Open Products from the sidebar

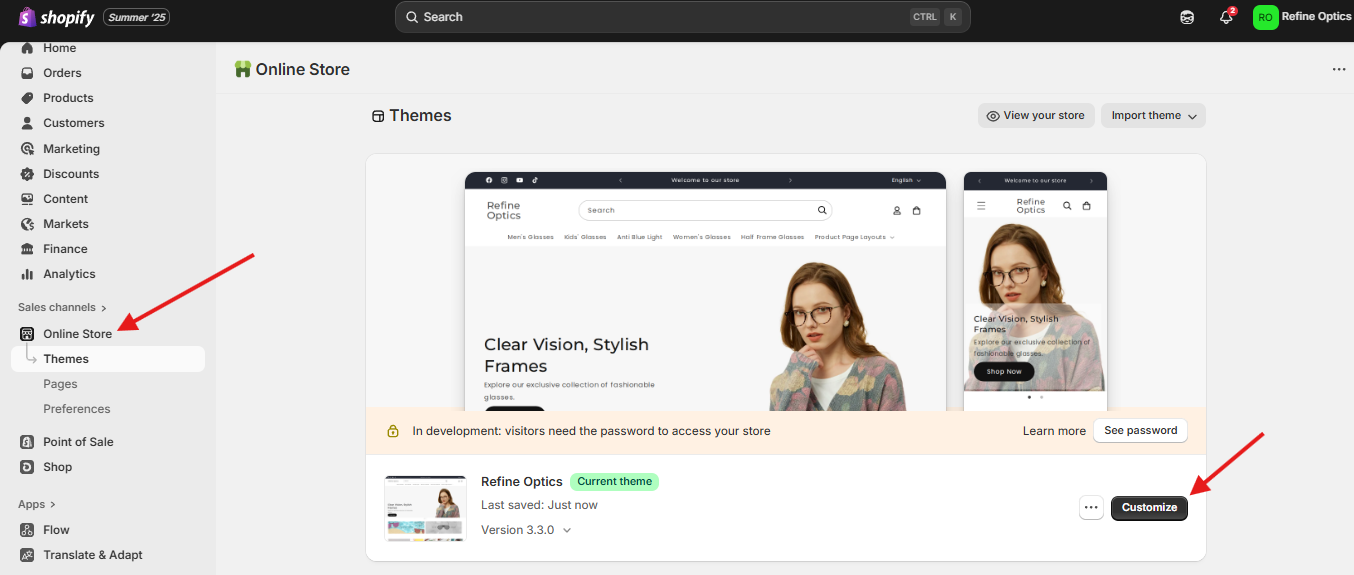68,98
